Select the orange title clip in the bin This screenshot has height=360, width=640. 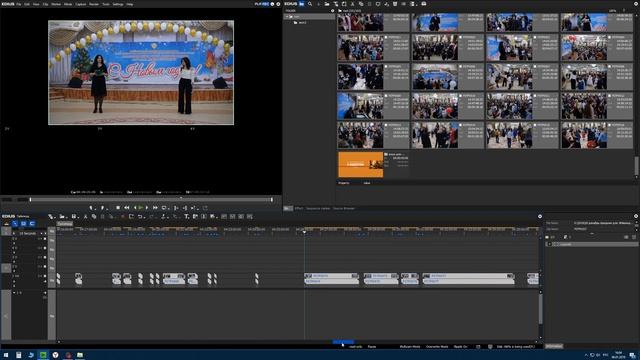[x=360, y=164]
